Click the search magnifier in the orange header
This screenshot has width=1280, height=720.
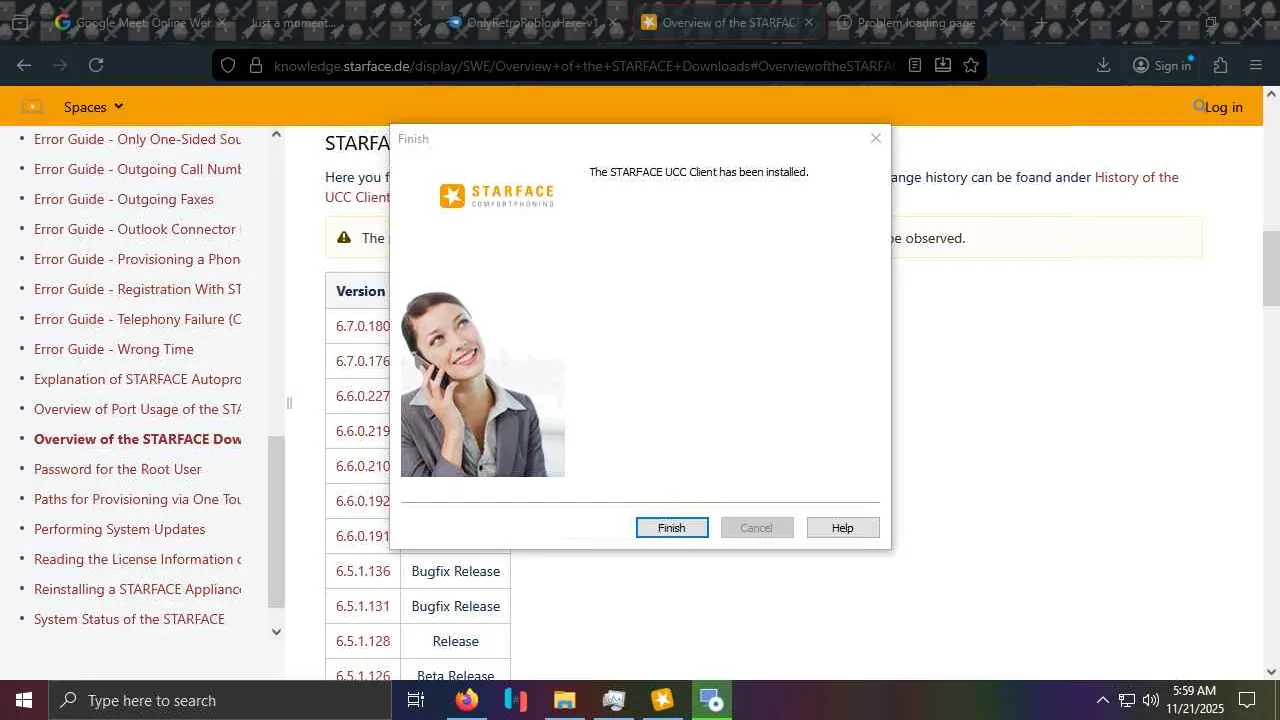point(1199,106)
